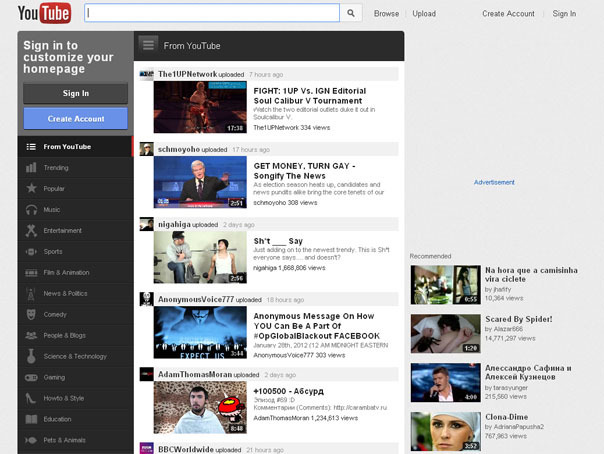Click the Popular star icon
The width and height of the screenshot is (604, 454).
click(31, 188)
